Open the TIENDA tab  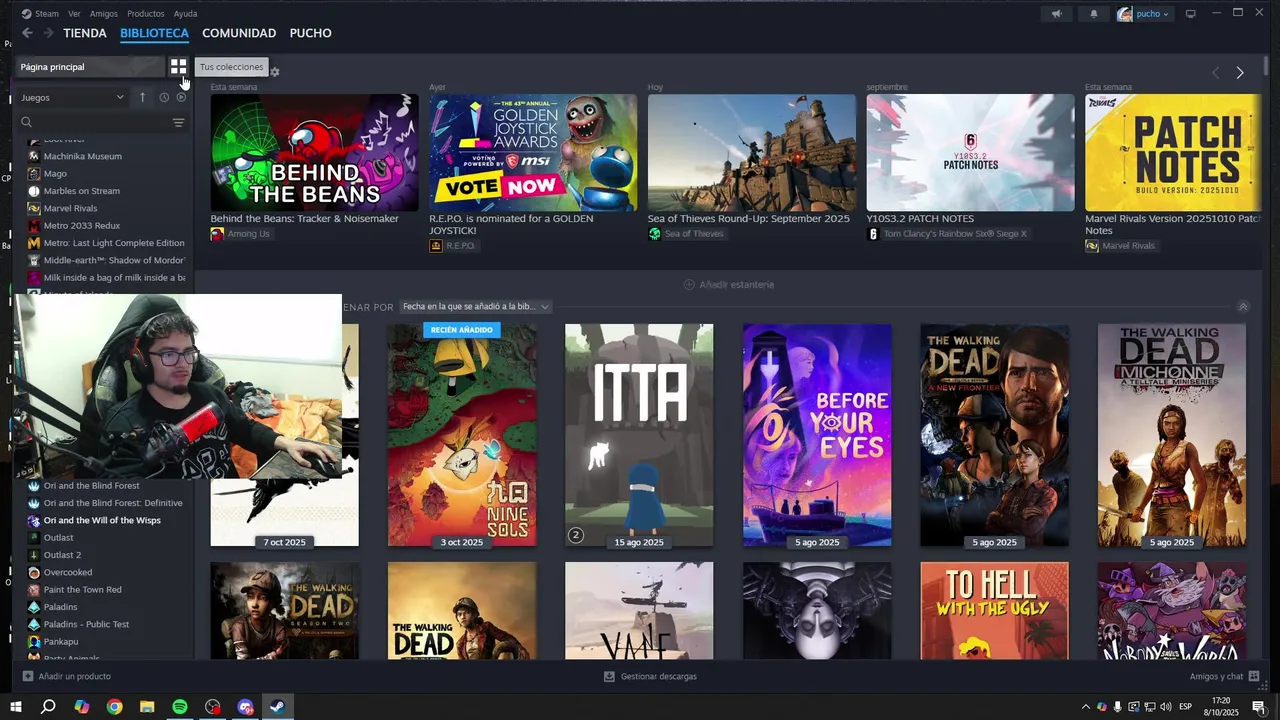click(85, 33)
